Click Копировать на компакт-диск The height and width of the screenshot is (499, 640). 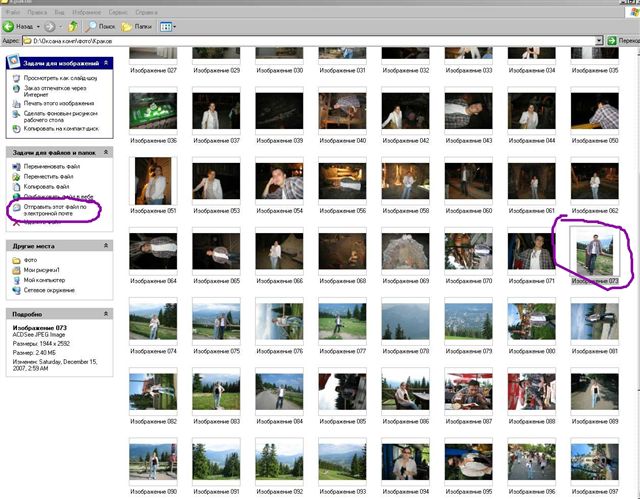(61, 129)
